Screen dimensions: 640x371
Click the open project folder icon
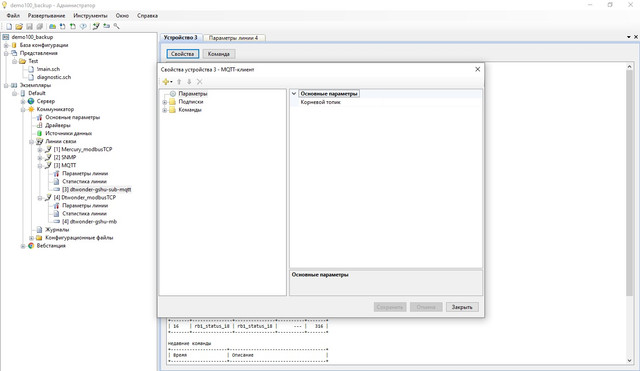tap(19, 26)
